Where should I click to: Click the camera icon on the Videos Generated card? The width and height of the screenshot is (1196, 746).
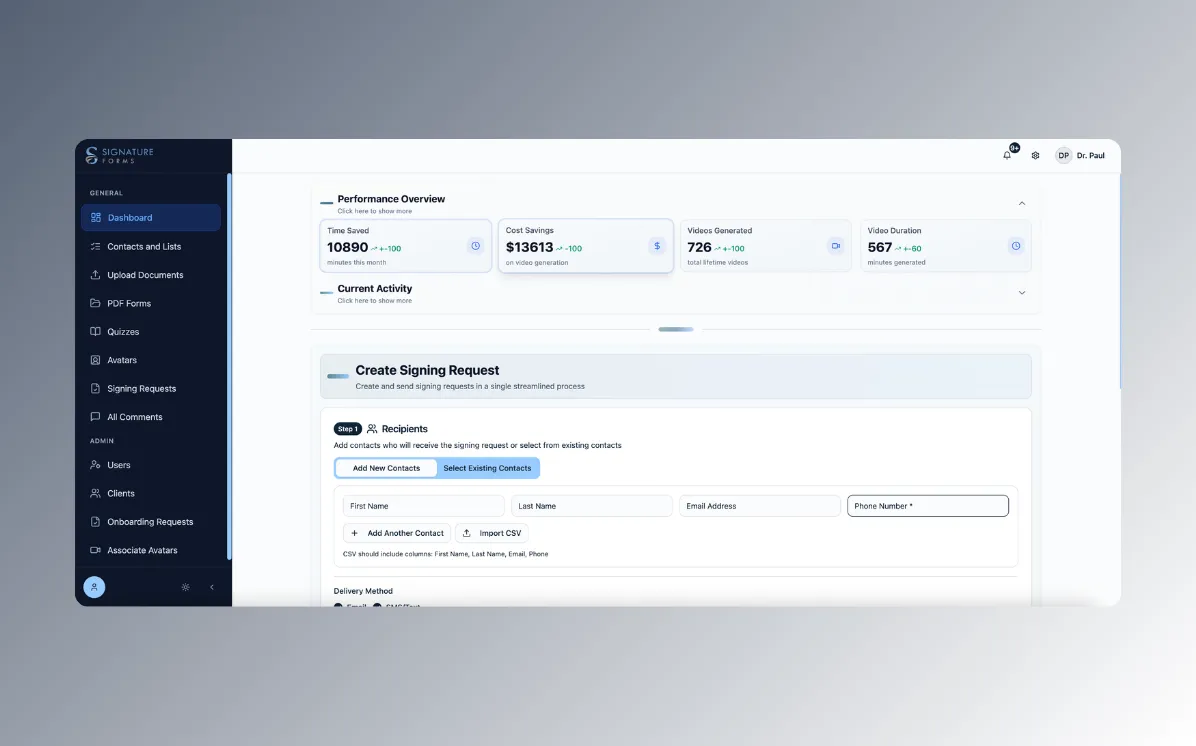836,245
